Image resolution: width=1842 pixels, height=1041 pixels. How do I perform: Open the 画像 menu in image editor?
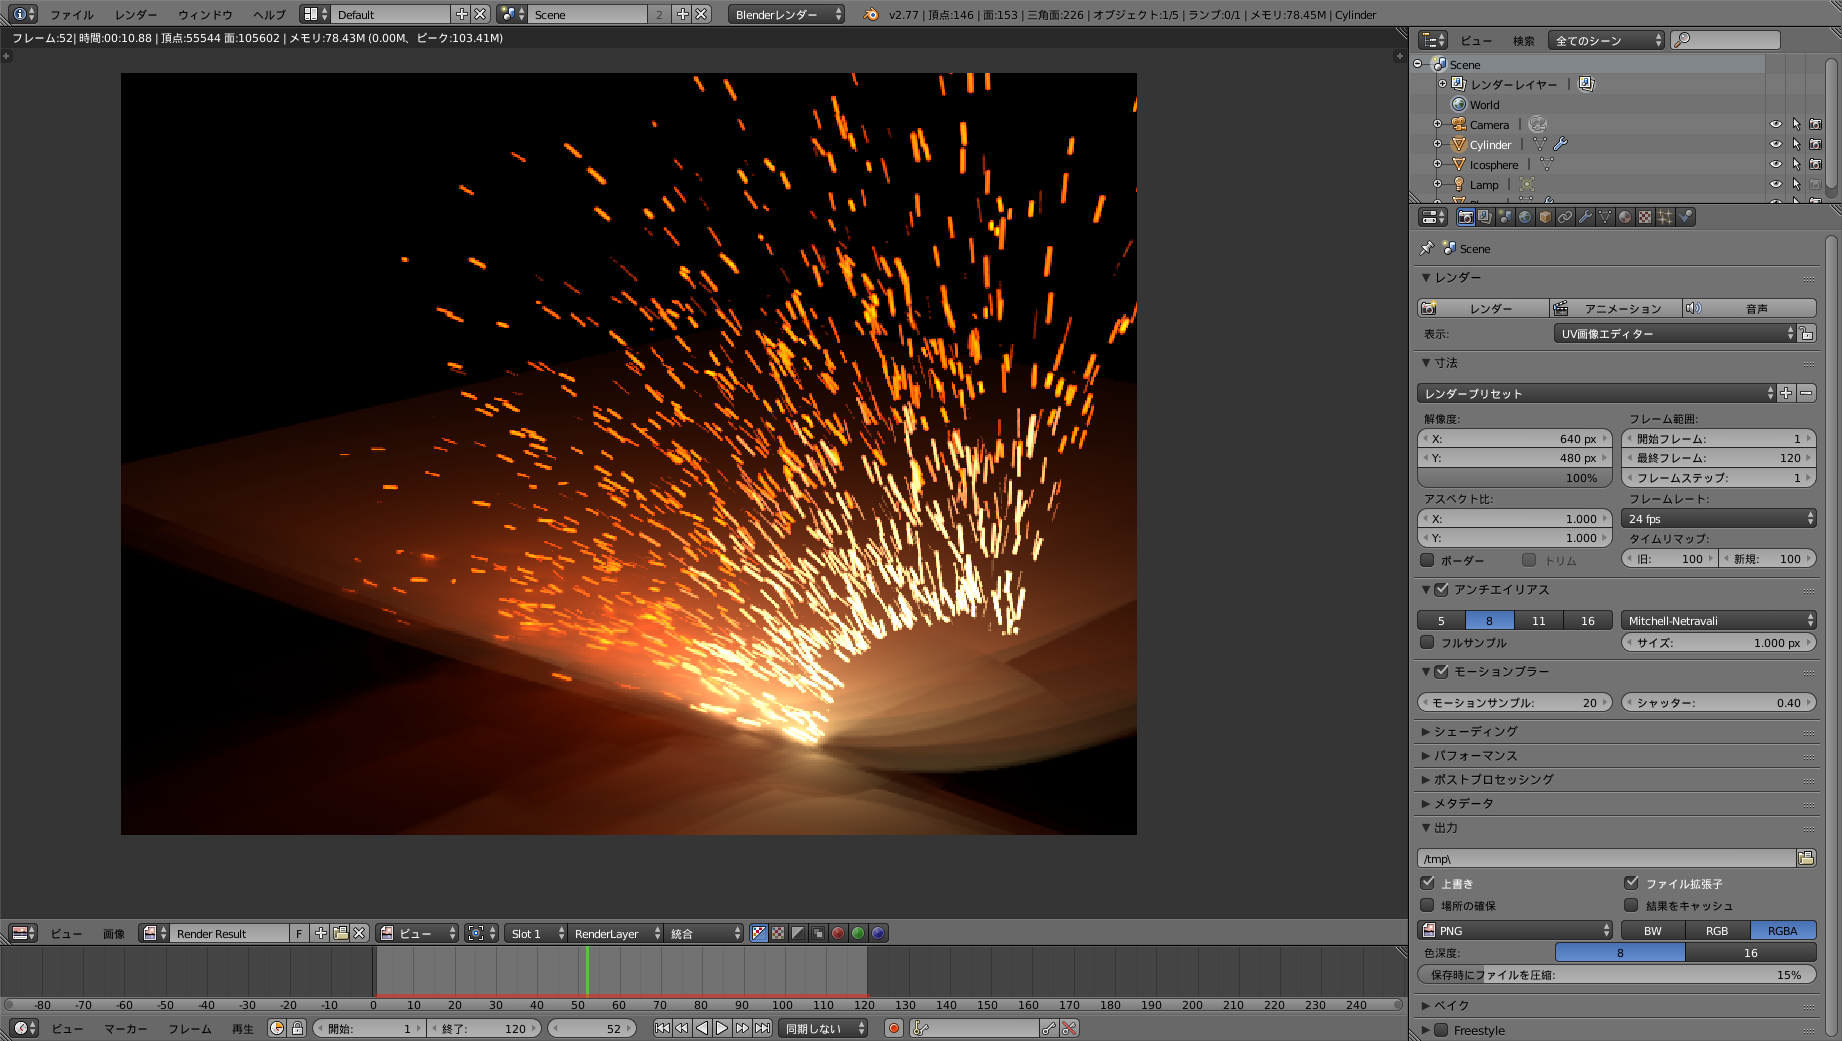(x=114, y=933)
